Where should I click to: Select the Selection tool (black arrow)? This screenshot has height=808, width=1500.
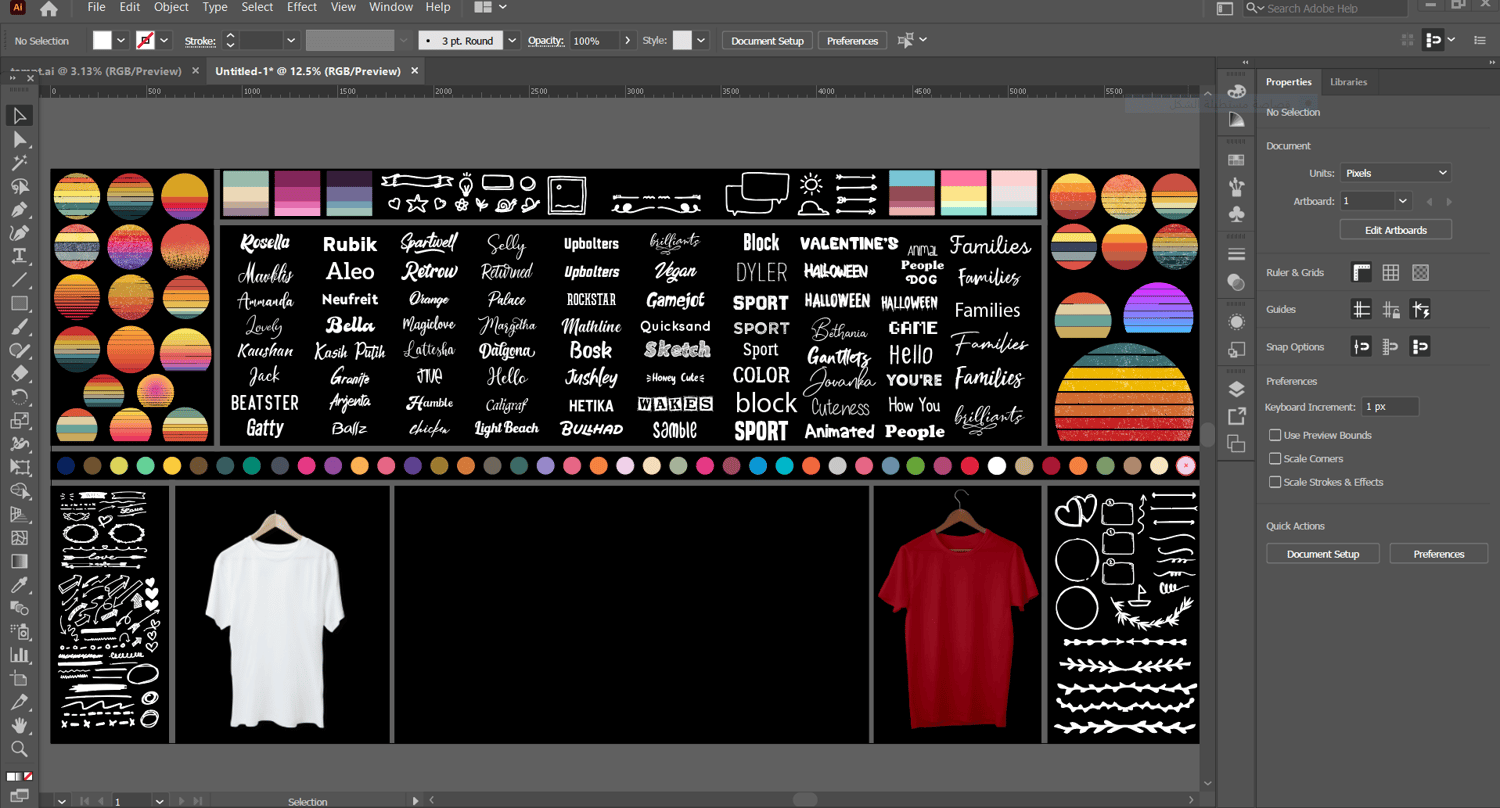tap(19, 116)
